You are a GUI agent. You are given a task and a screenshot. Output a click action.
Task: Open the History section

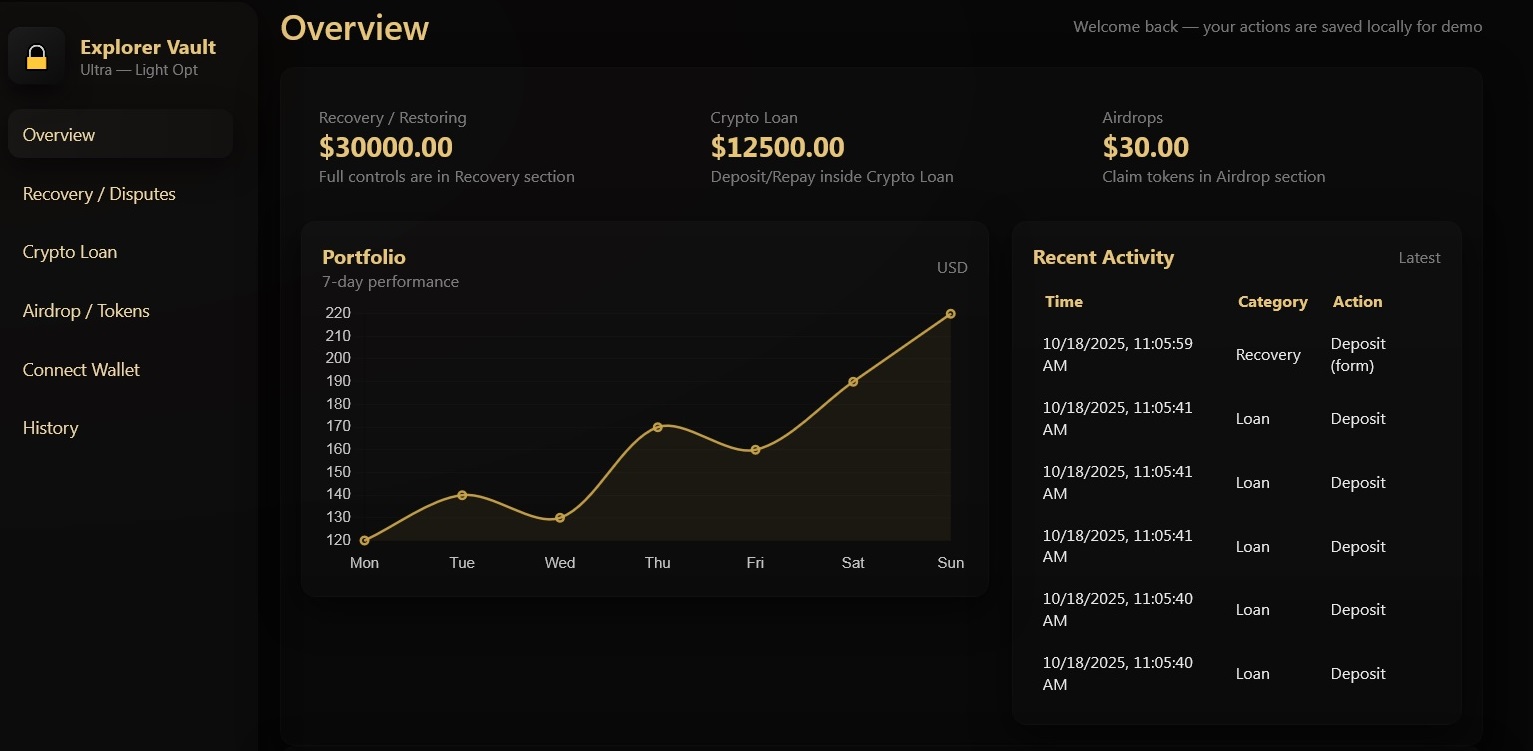[x=50, y=428]
